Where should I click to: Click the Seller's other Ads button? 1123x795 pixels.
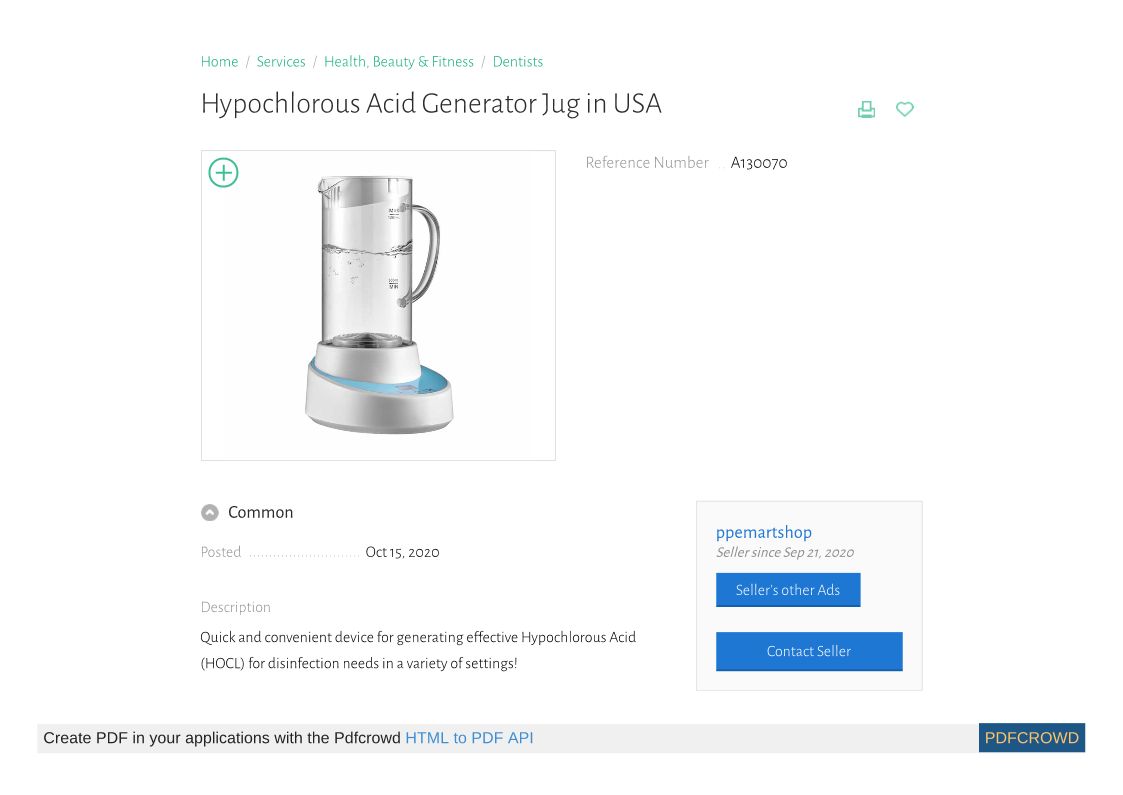[x=788, y=590]
